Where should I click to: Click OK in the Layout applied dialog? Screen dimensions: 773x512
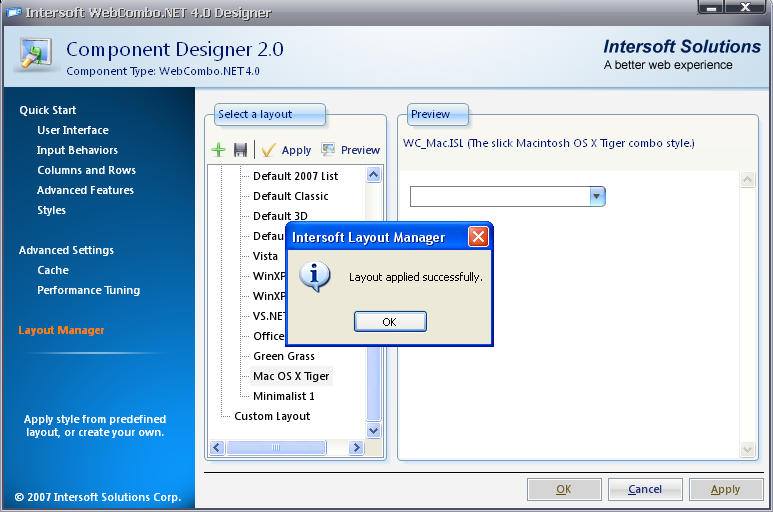390,322
